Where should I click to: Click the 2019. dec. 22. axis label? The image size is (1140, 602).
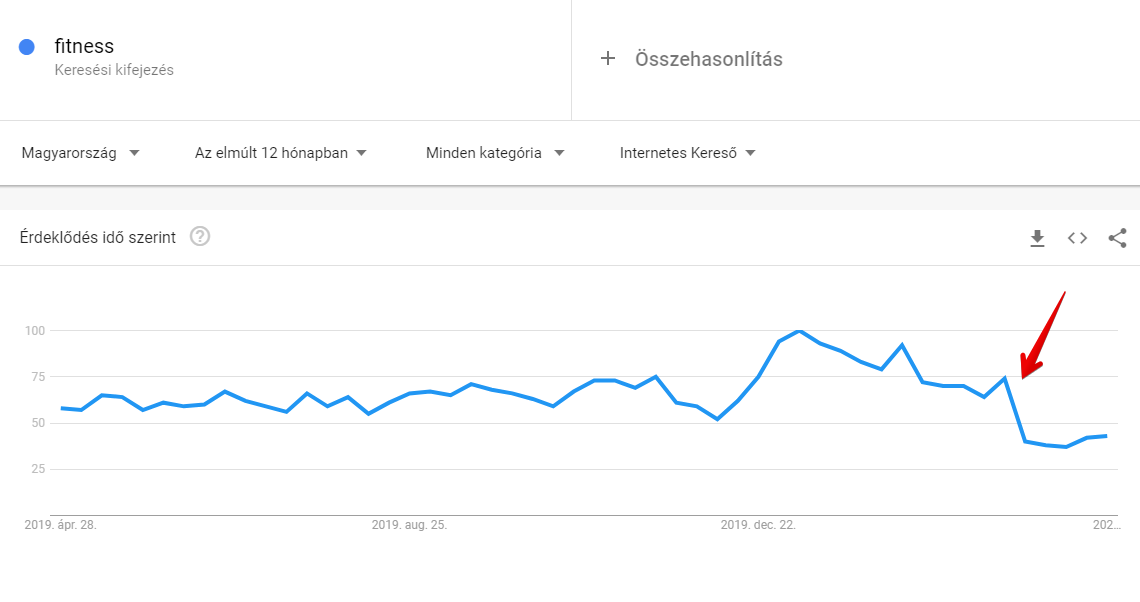coord(758,524)
